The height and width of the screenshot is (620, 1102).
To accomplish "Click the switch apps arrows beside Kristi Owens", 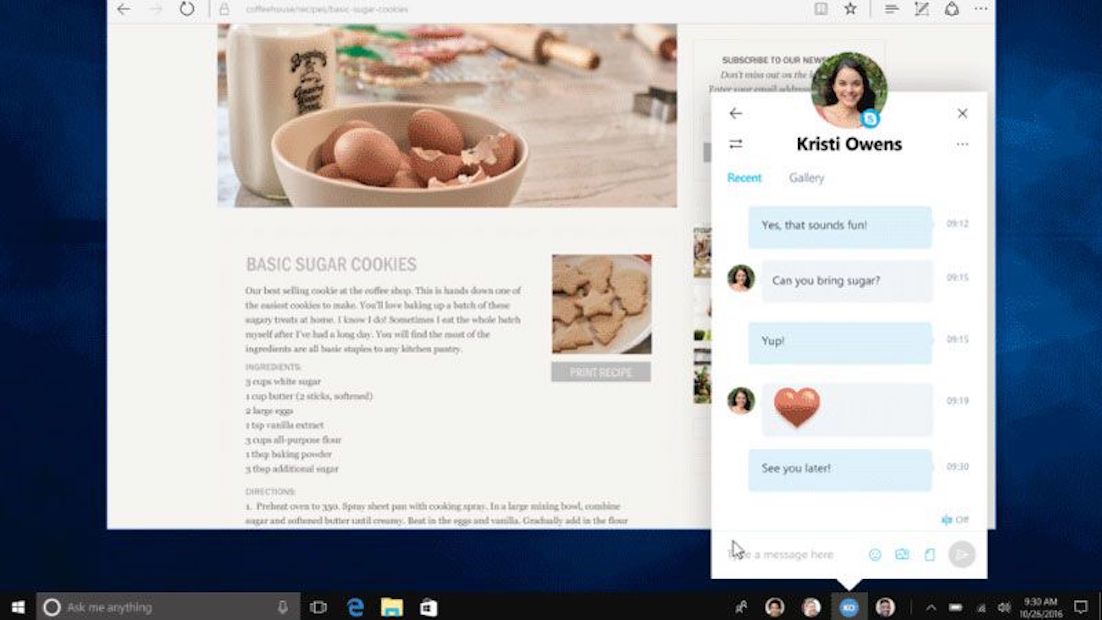I will coord(736,144).
